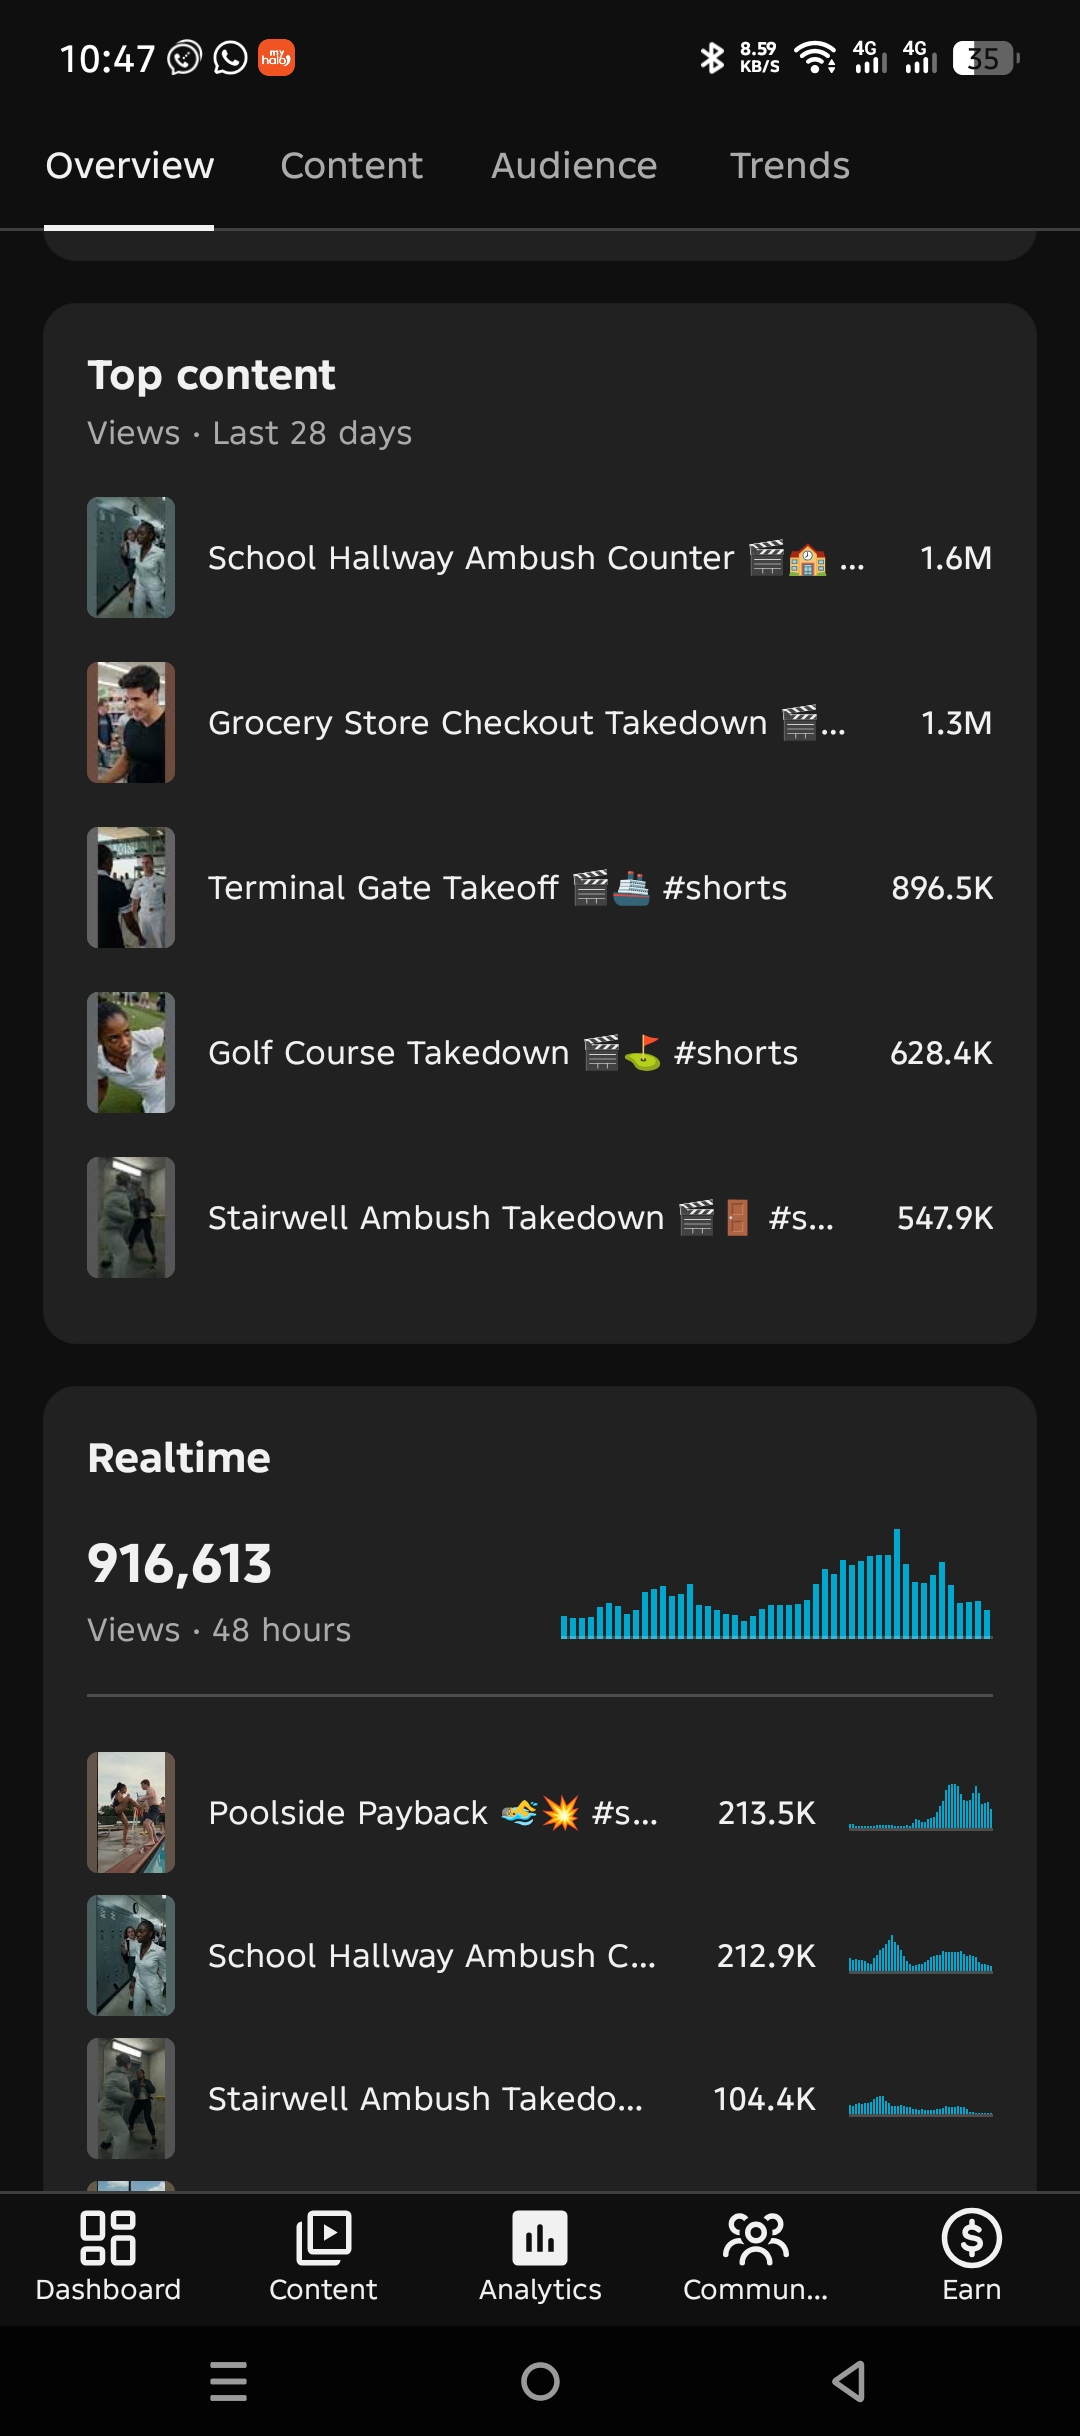Open the Dashboard icon in bottom navigation
1080x2436 pixels.
[x=108, y=2237]
